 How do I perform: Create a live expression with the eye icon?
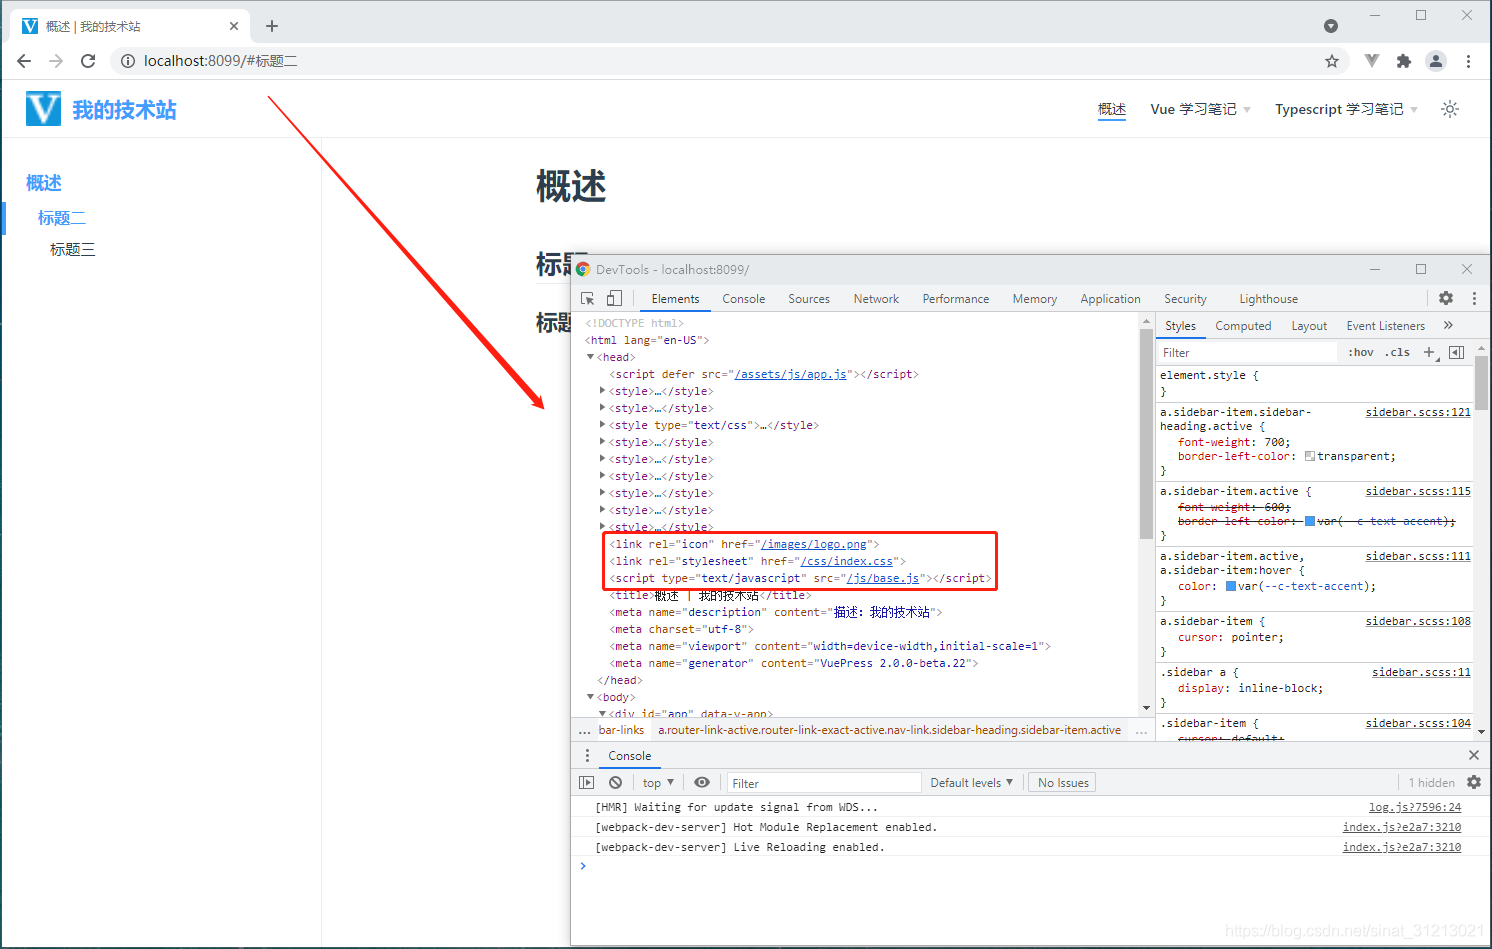coord(701,782)
